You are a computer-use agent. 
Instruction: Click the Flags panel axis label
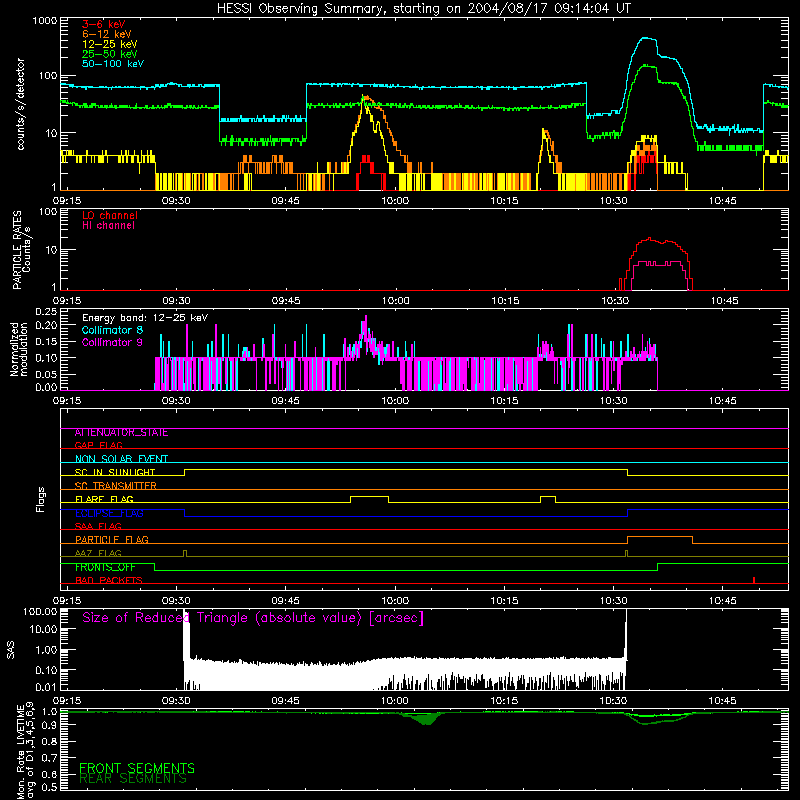coord(41,499)
